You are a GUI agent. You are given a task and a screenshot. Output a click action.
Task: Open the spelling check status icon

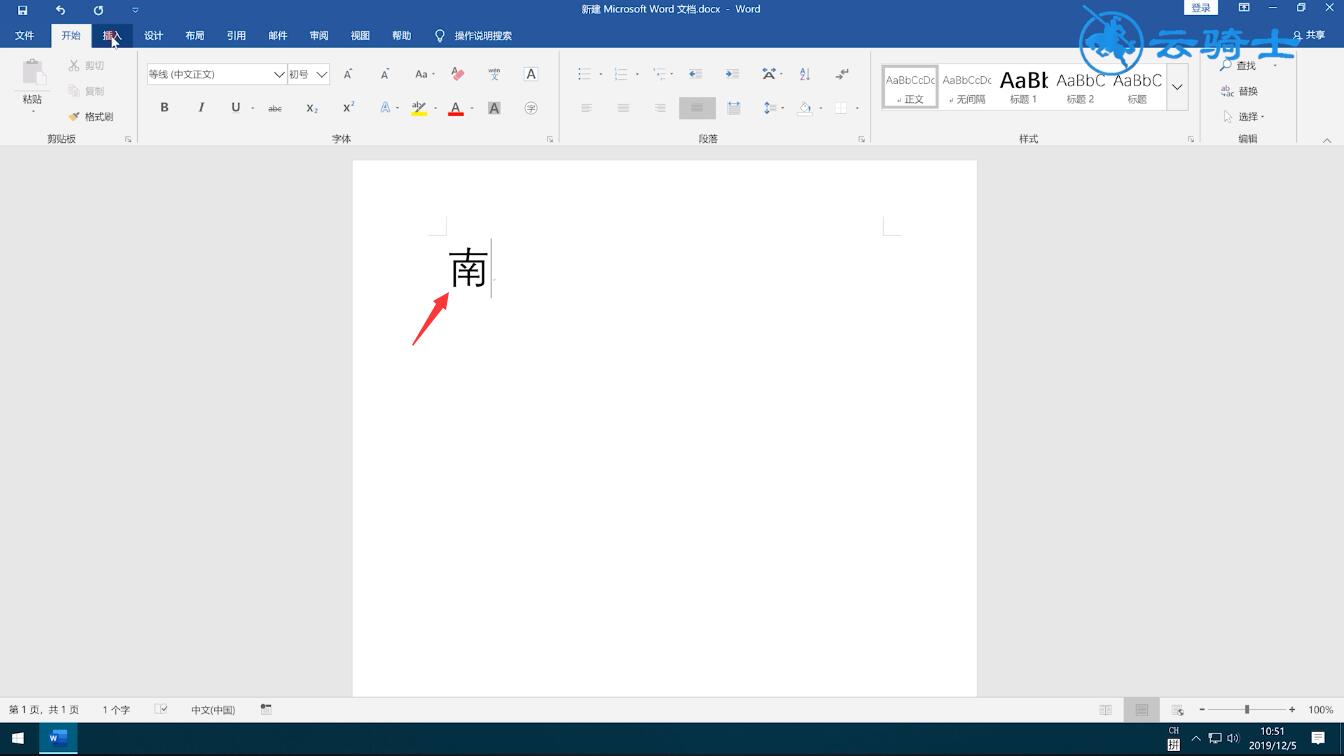click(161, 709)
